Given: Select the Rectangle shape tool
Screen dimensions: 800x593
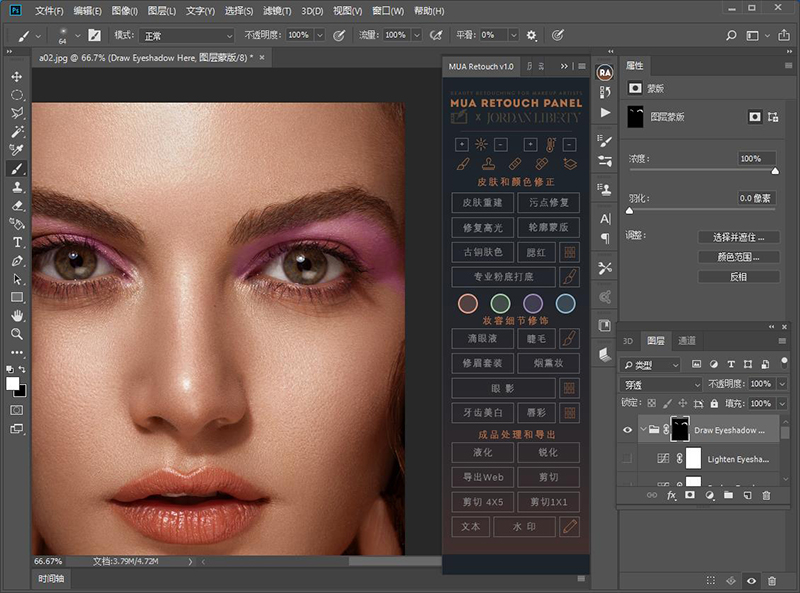Looking at the screenshot, I should [x=17, y=298].
